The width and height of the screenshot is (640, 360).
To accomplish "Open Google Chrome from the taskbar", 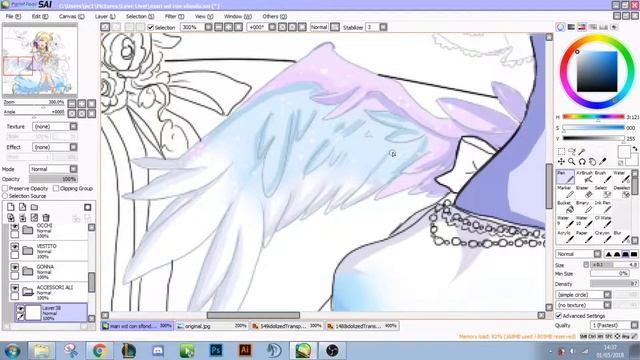I will point(99,350).
